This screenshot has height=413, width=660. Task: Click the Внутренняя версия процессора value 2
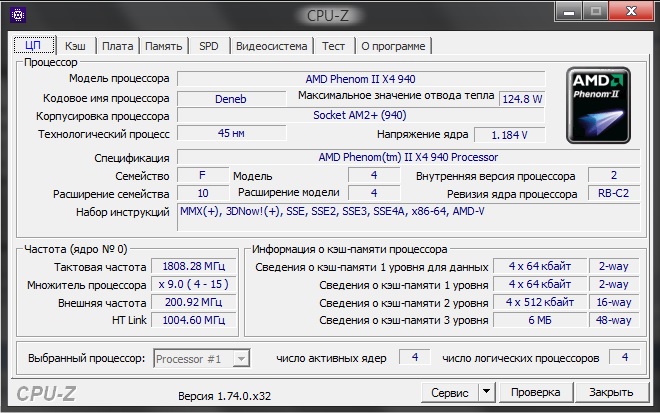click(614, 175)
